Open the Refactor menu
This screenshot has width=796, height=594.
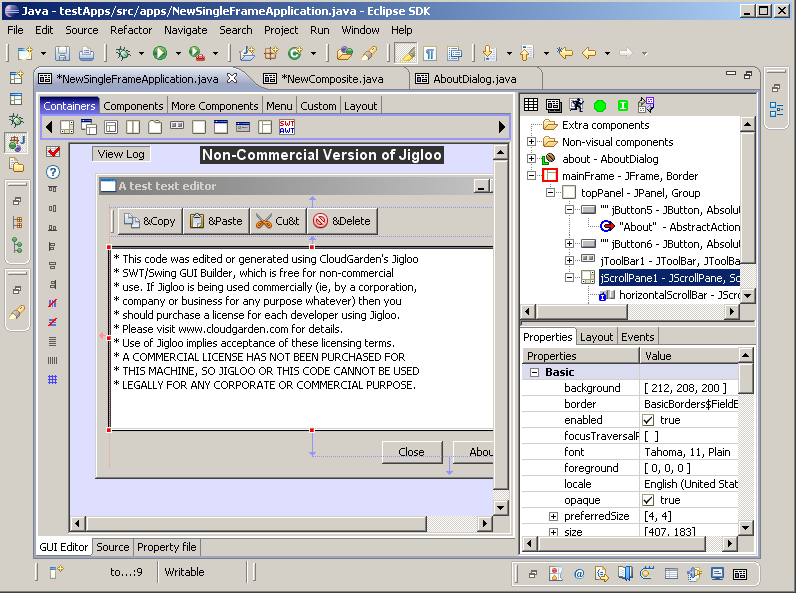131,30
